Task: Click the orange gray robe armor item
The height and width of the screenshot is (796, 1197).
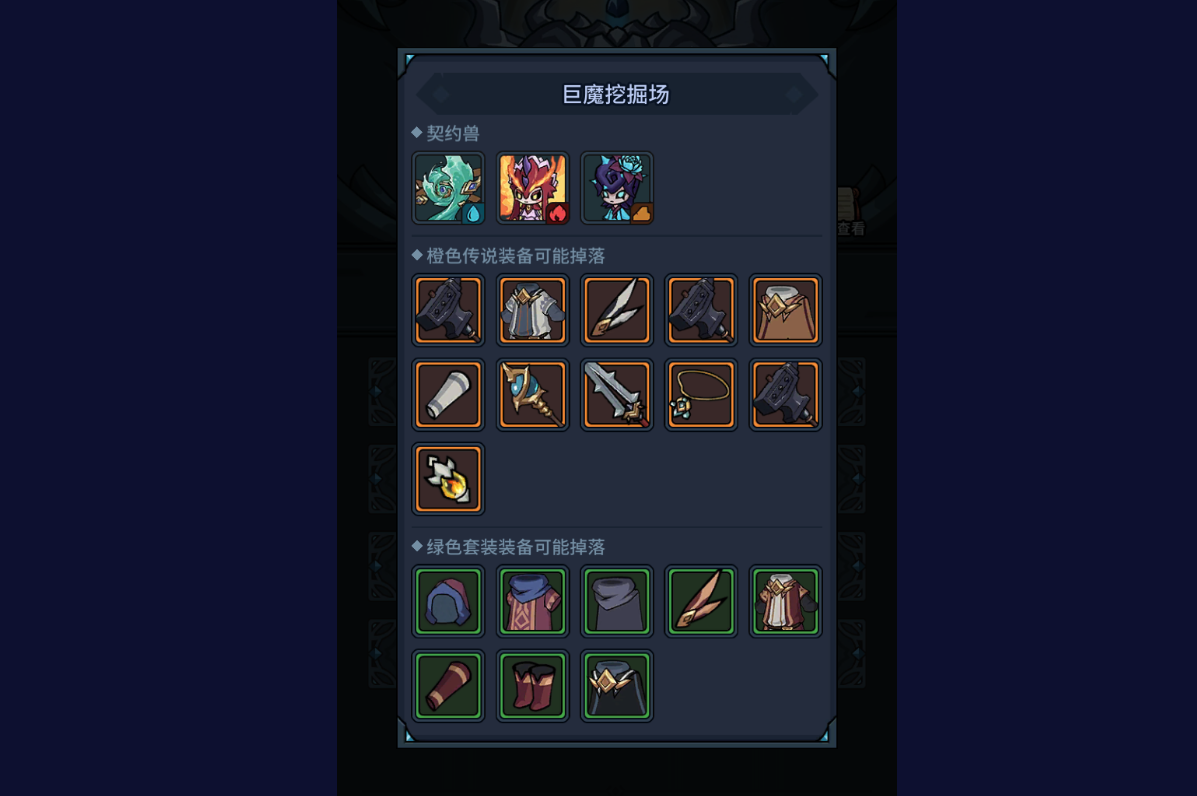Action: click(x=533, y=310)
